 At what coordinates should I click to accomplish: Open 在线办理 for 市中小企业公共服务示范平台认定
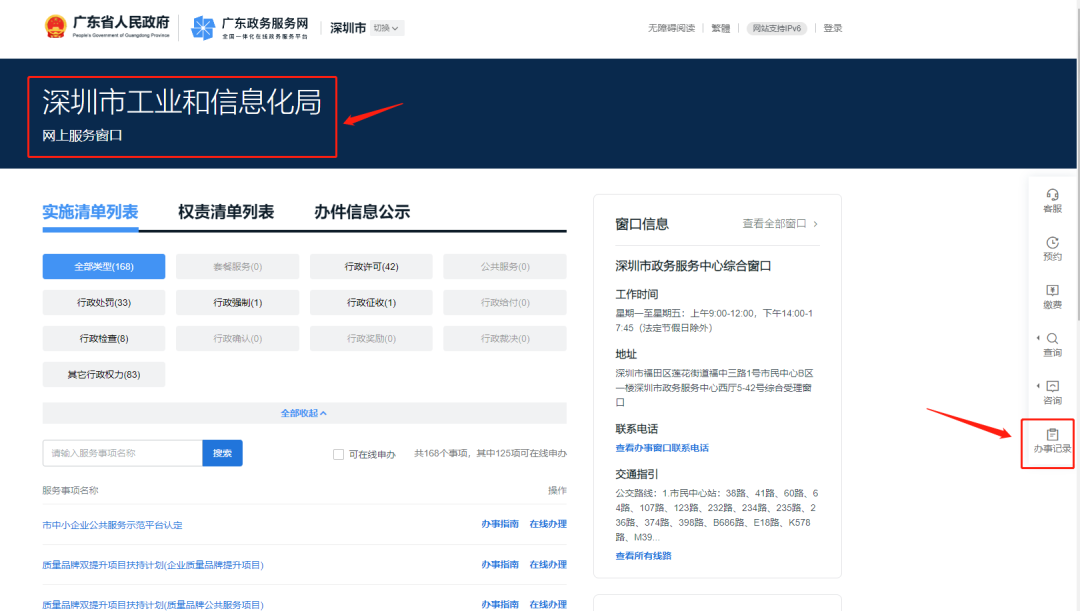pyautogui.click(x=548, y=524)
